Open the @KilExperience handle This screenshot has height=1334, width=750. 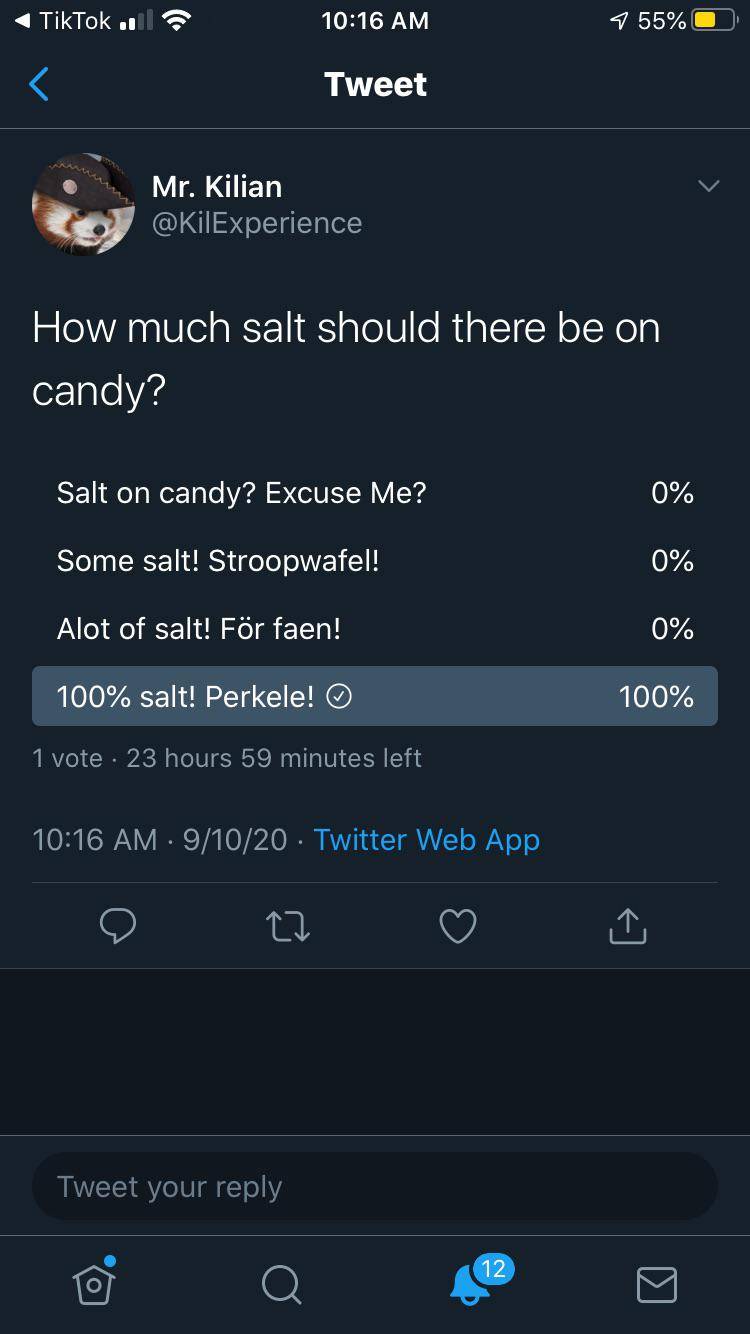coord(257,223)
